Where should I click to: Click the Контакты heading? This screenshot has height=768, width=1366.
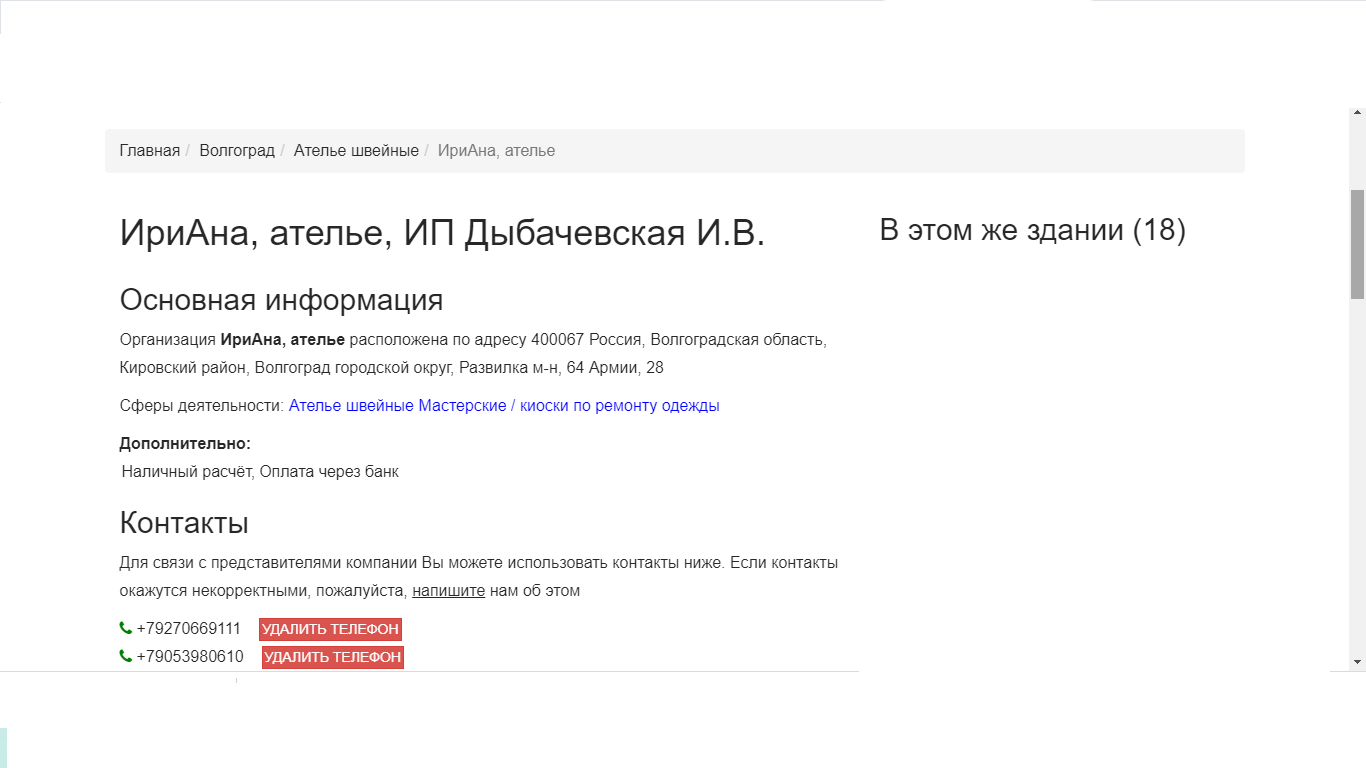coord(184,523)
